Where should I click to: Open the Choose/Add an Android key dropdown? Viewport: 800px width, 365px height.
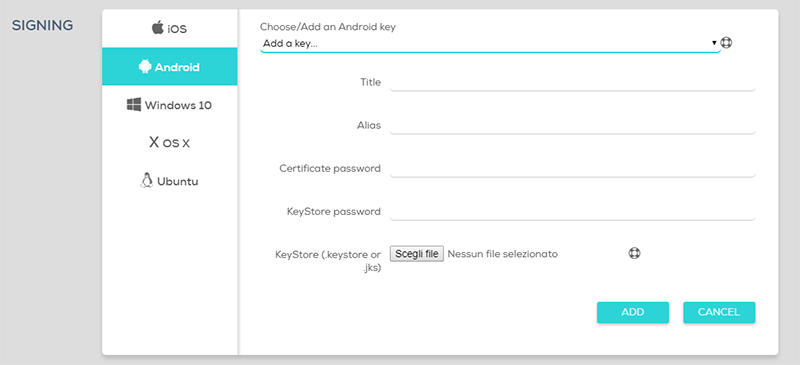[490, 44]
